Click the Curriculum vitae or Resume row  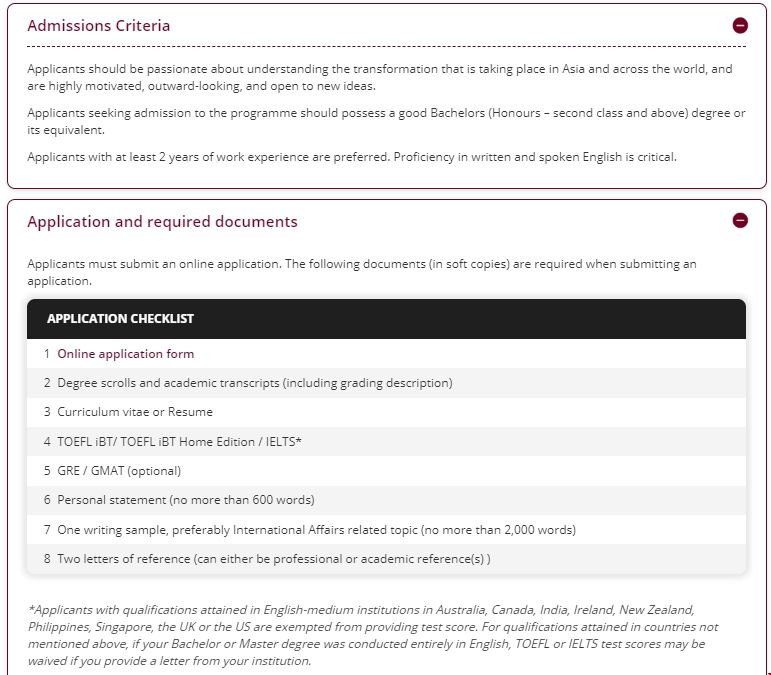pyautogui.click(x=135, y=412)
